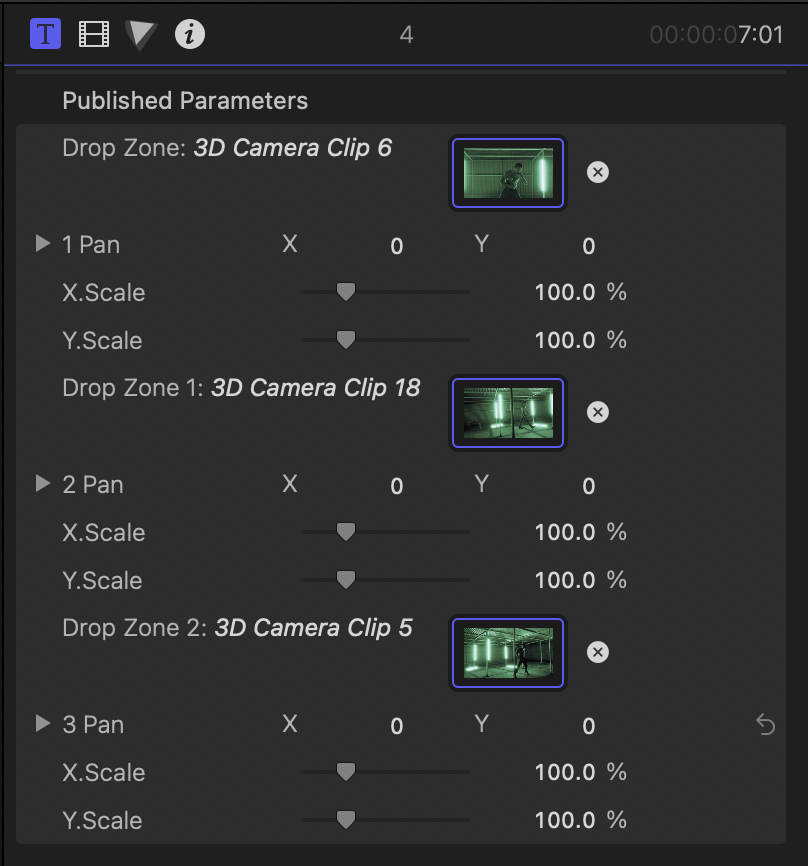Clear the 3D Camera Clip 6 drop zone
This screenshot has height=866, width=808.
[597, 172]
